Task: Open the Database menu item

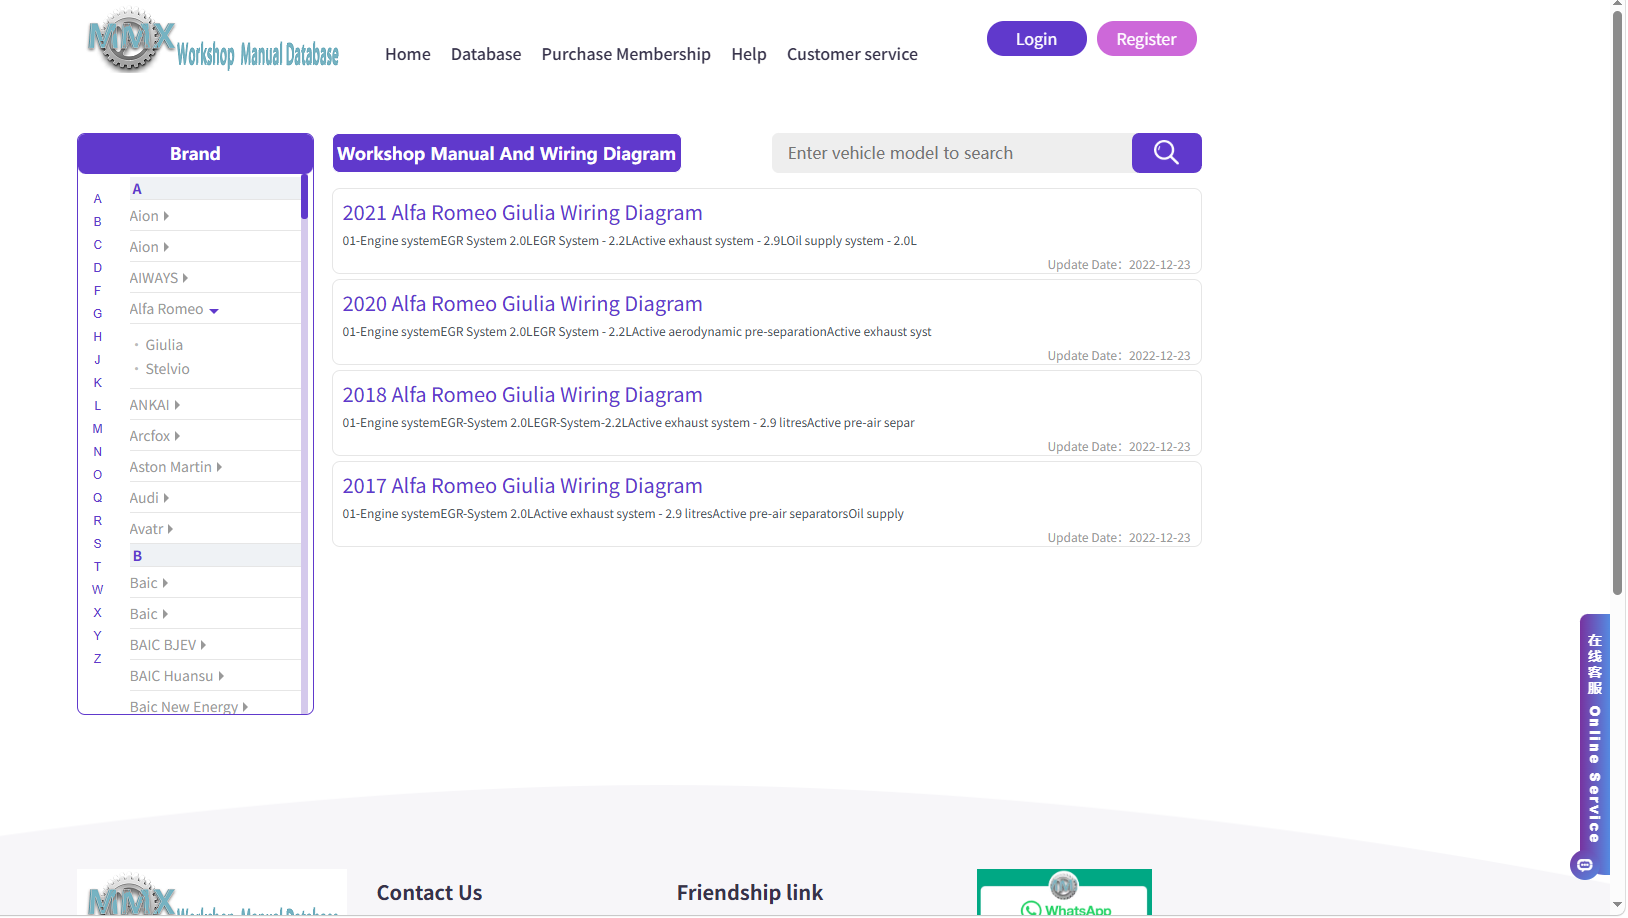Action: [486, 54]
